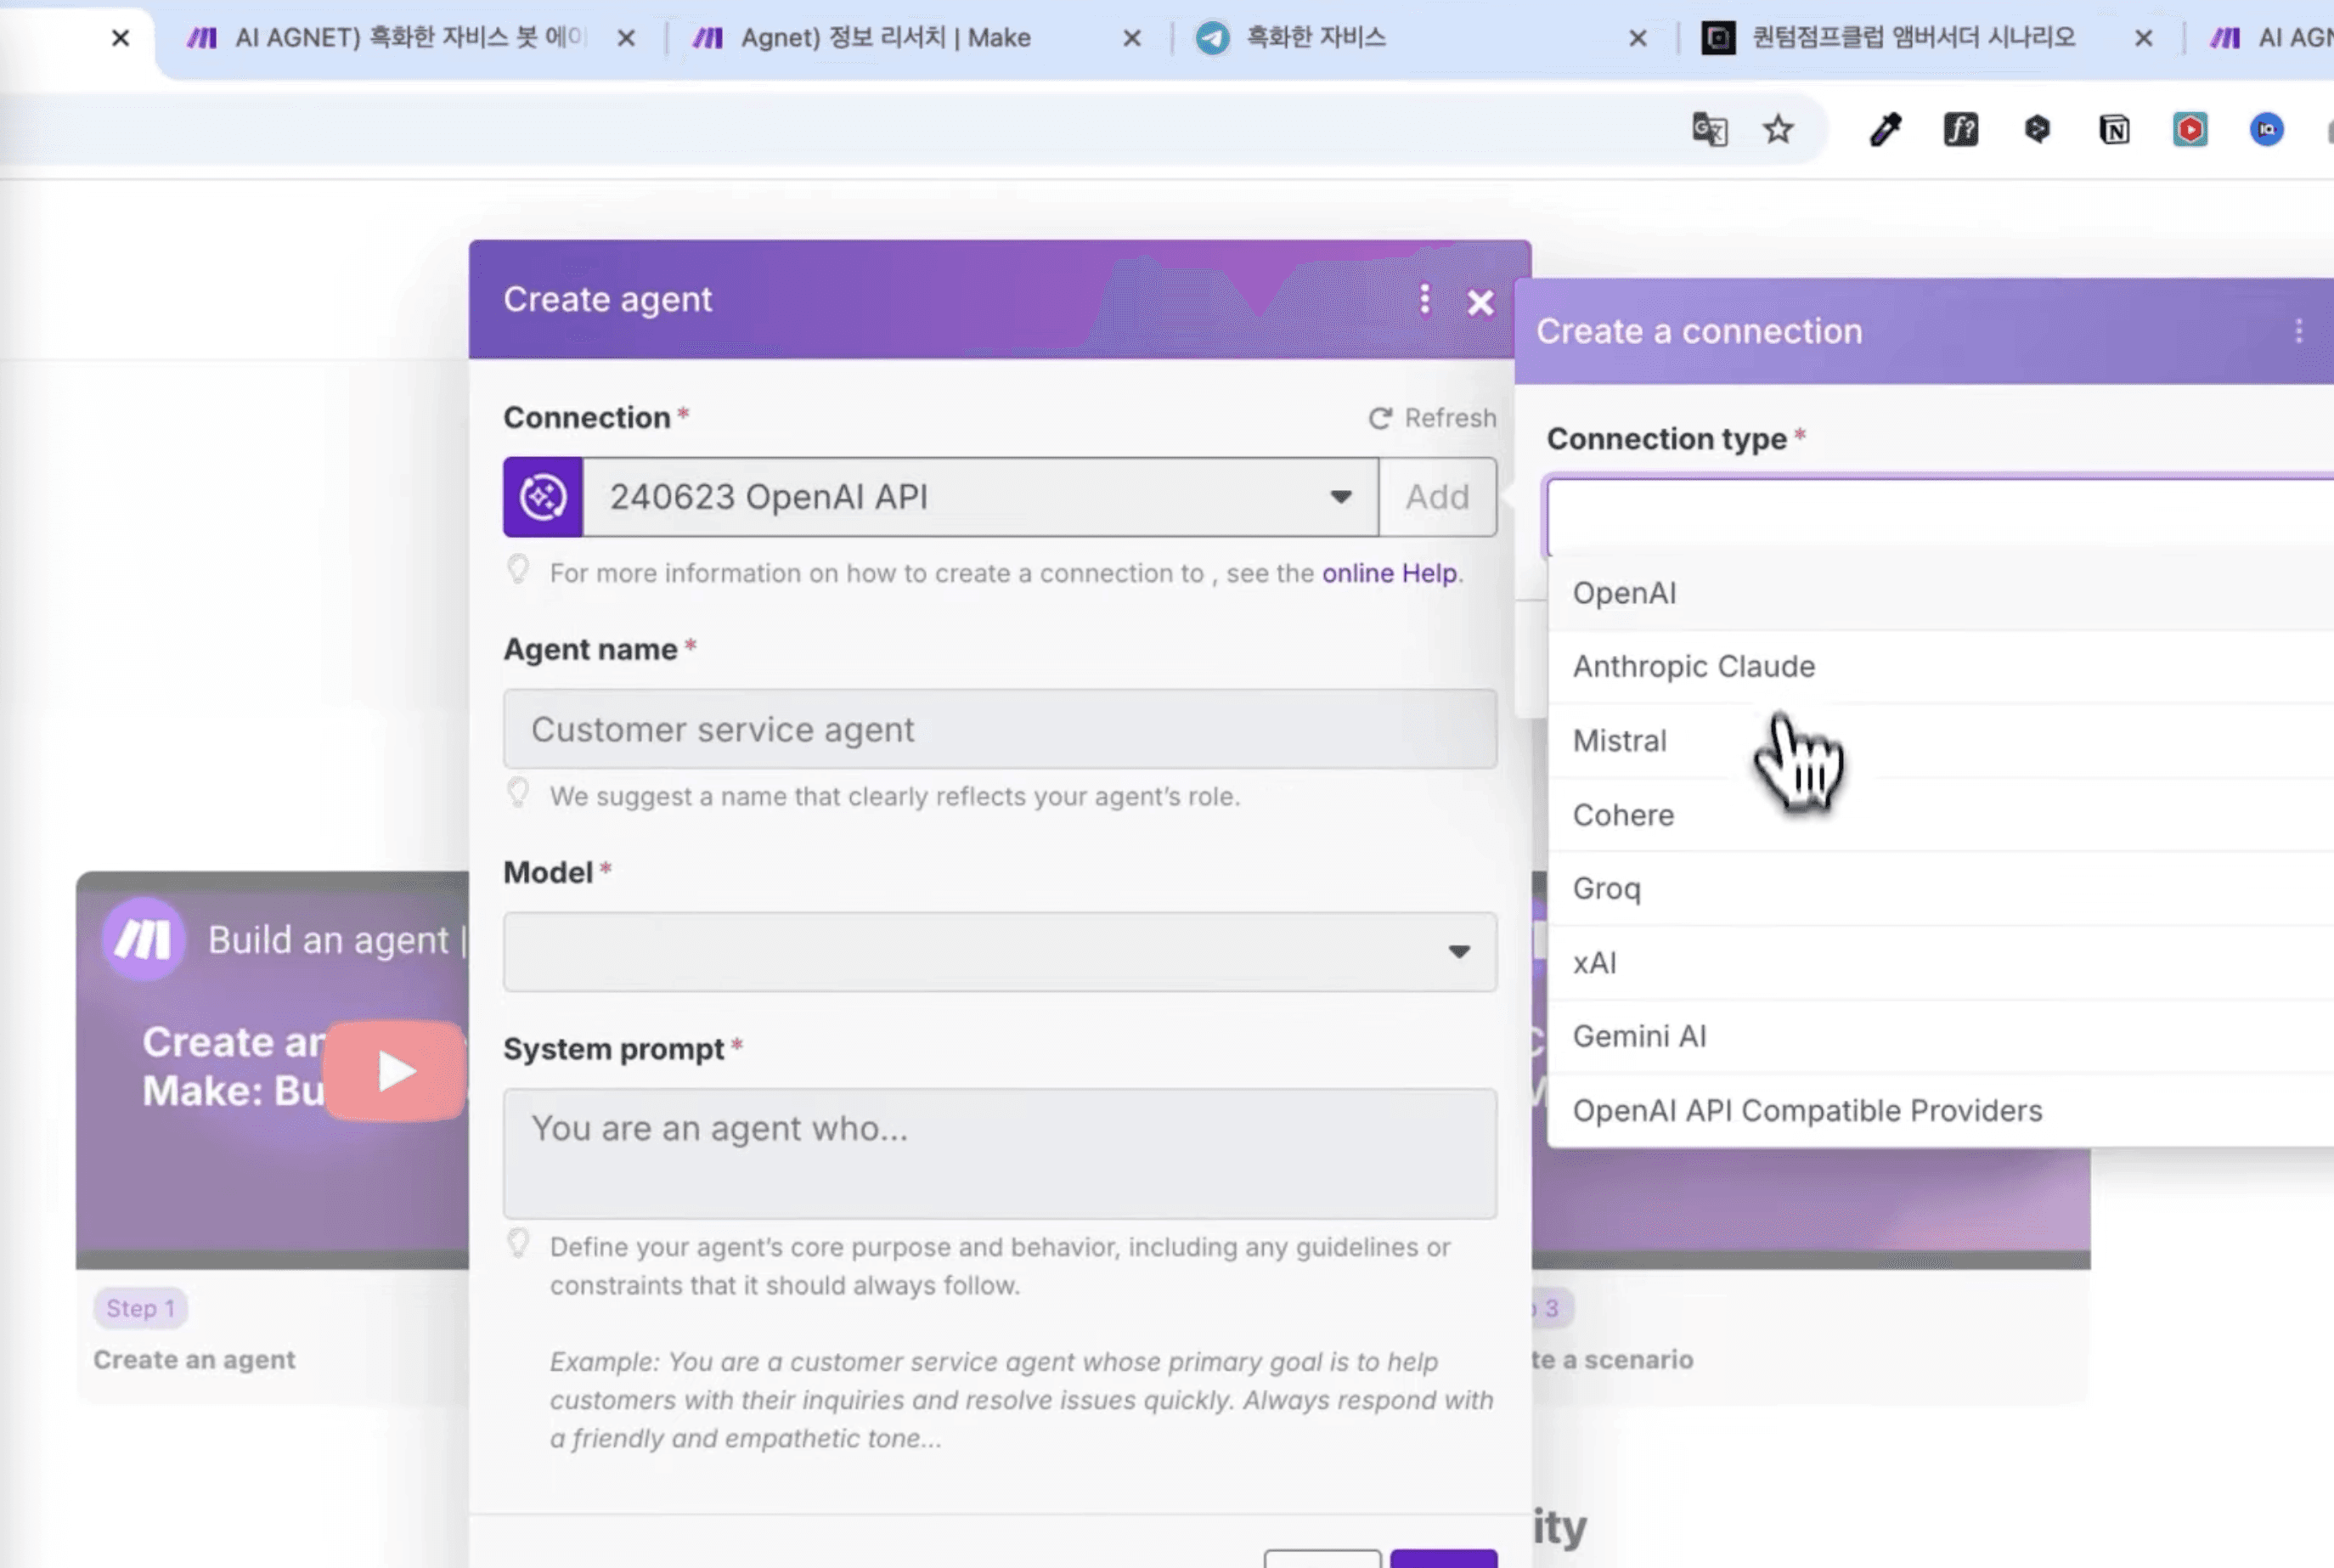Image resolution: width=2334 pixels, height=1568 pixels.
Task: Click the 'Create an agent' step caption
Action: 195,1360
